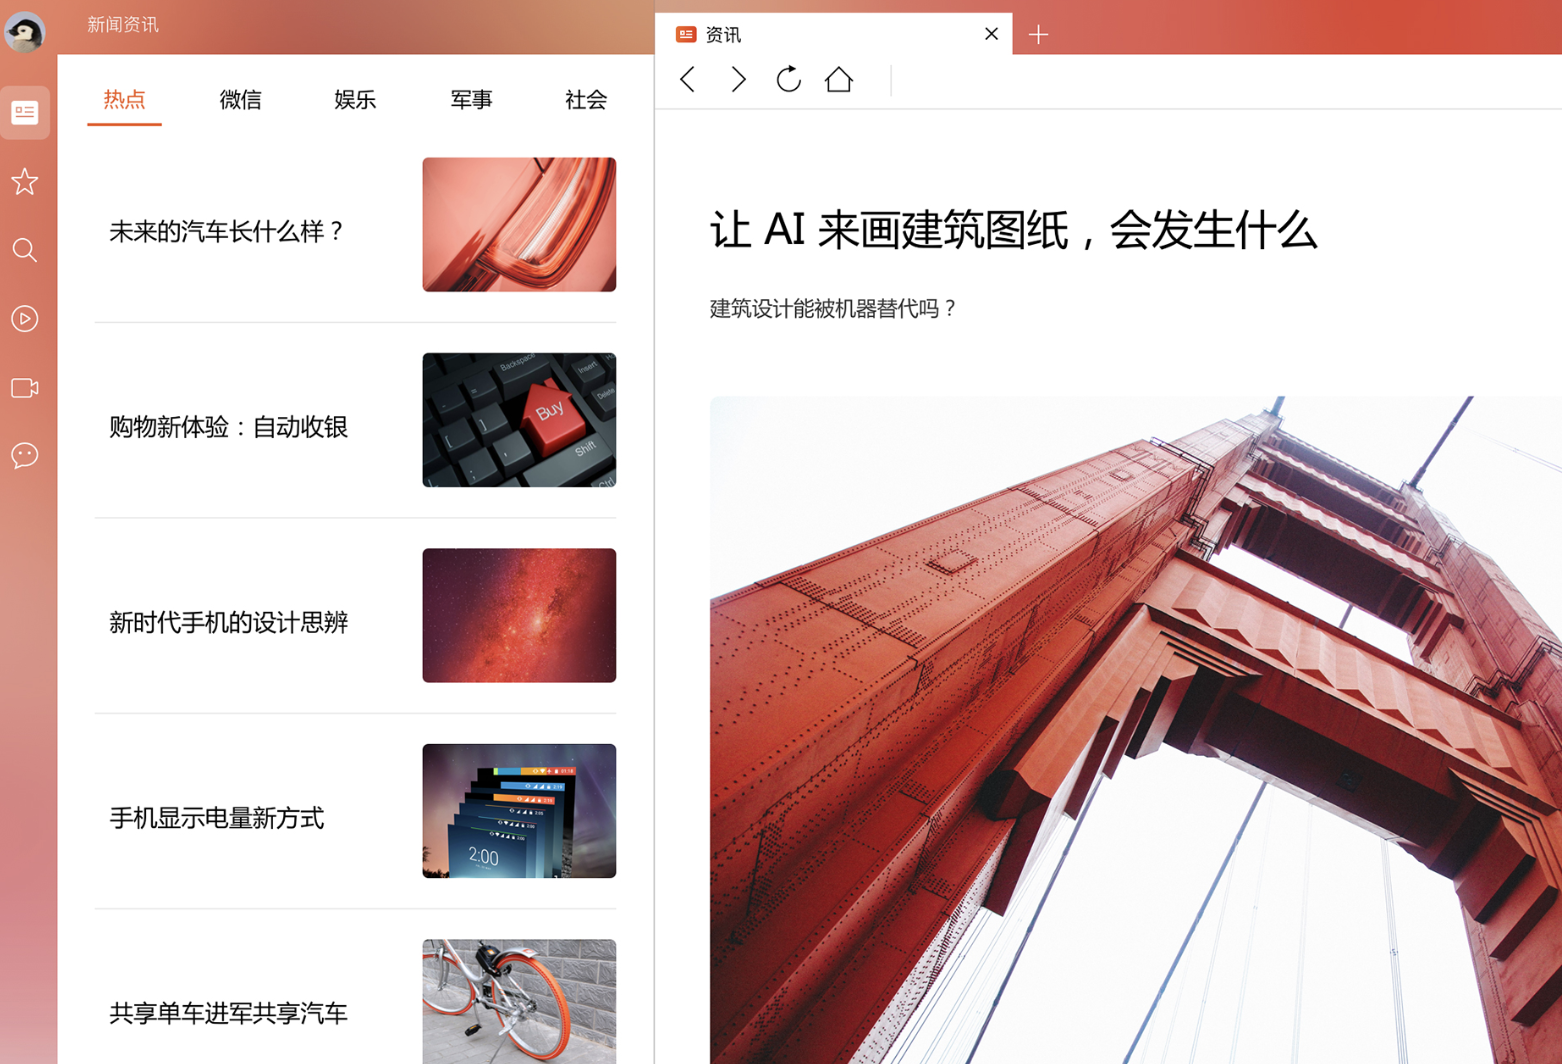
Task: Click the penguin profile avatar
Action: point(25,32)
